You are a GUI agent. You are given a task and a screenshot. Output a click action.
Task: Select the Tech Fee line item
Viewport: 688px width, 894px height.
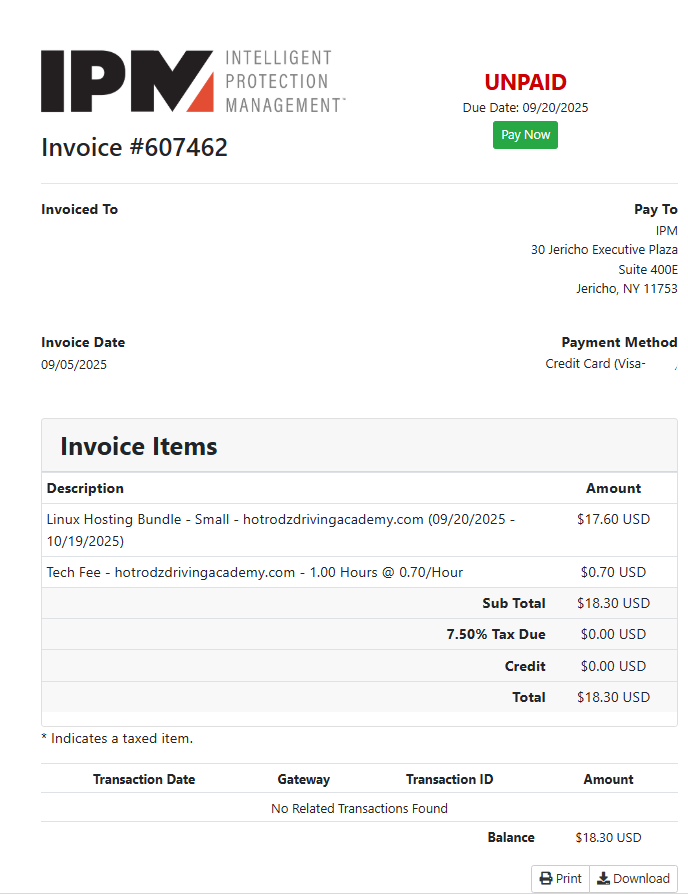click(x=254, y=572)
